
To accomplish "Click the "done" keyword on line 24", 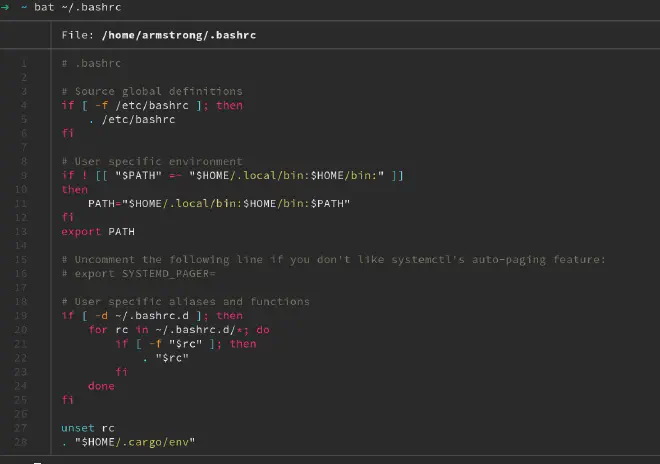I will tap(101, 385).
